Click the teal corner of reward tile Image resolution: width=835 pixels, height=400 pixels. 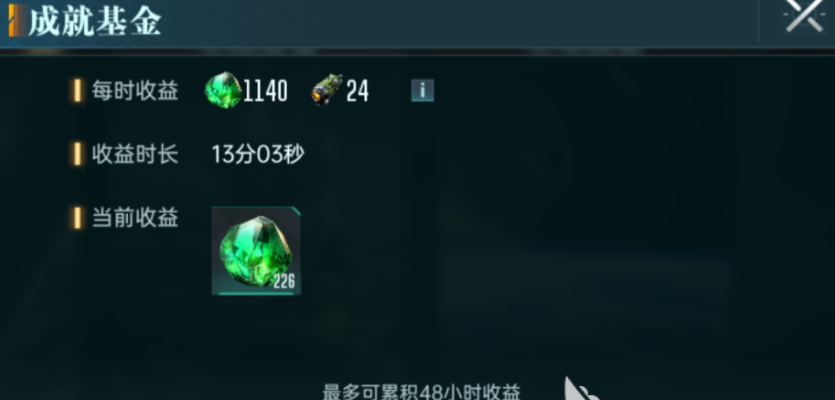(296, 211)
